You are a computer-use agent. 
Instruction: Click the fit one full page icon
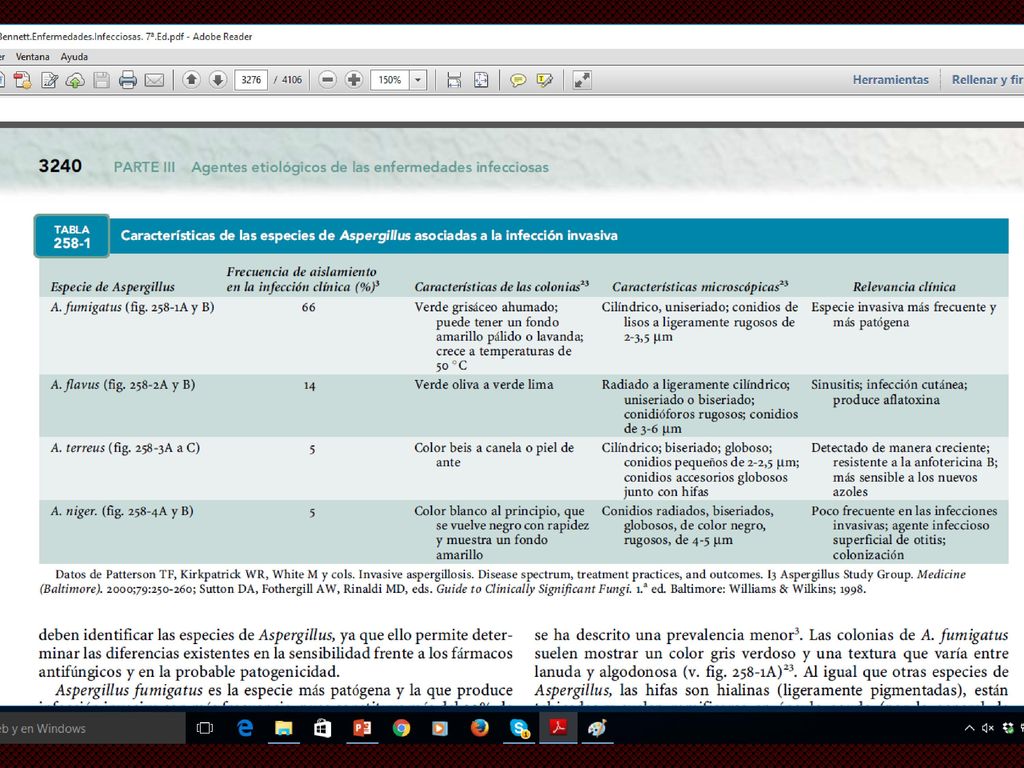(x=481, y=80)
